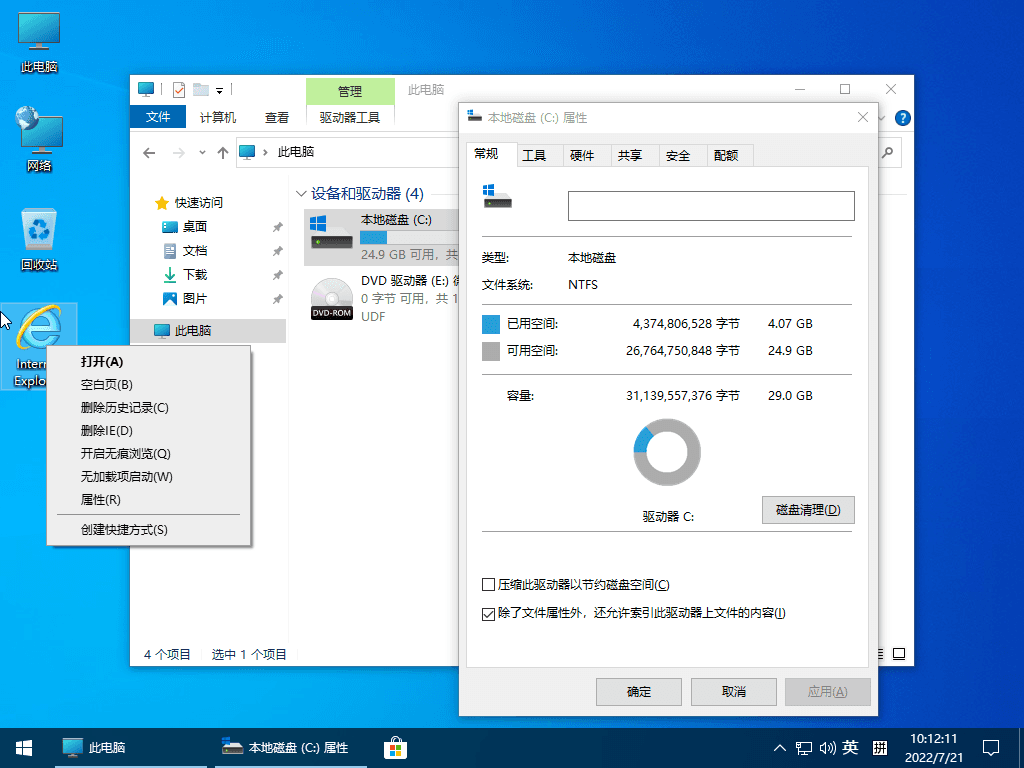This screenshot has width=1024, height=768.
Task: Click the properties checkmark icon in quick access toolbar
Action: pyautogui.click(x=179, y=90)
